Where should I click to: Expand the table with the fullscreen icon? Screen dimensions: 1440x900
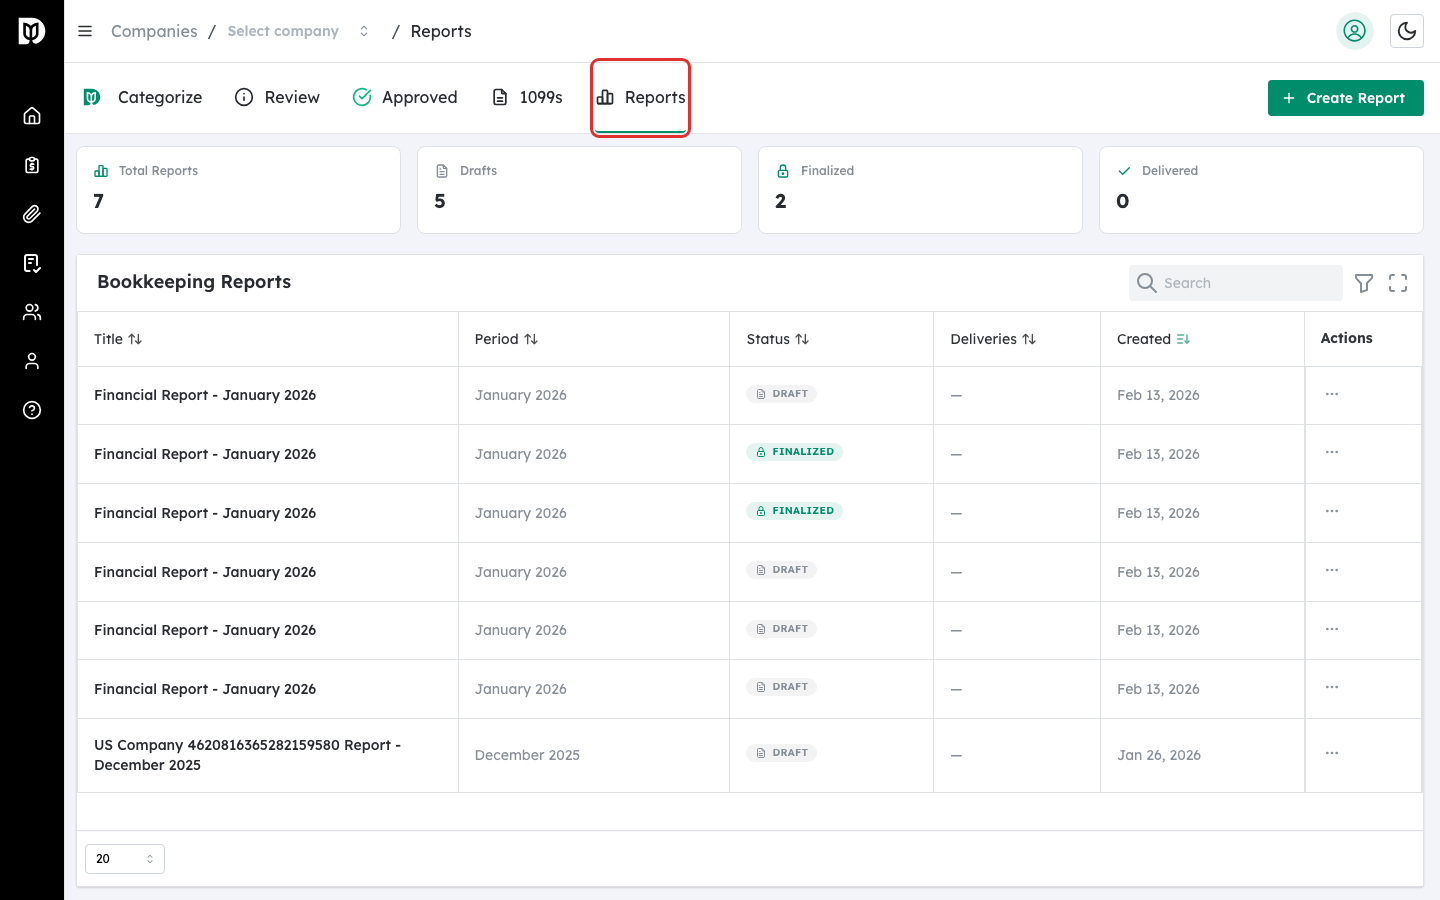click(x=1398, y=283)
